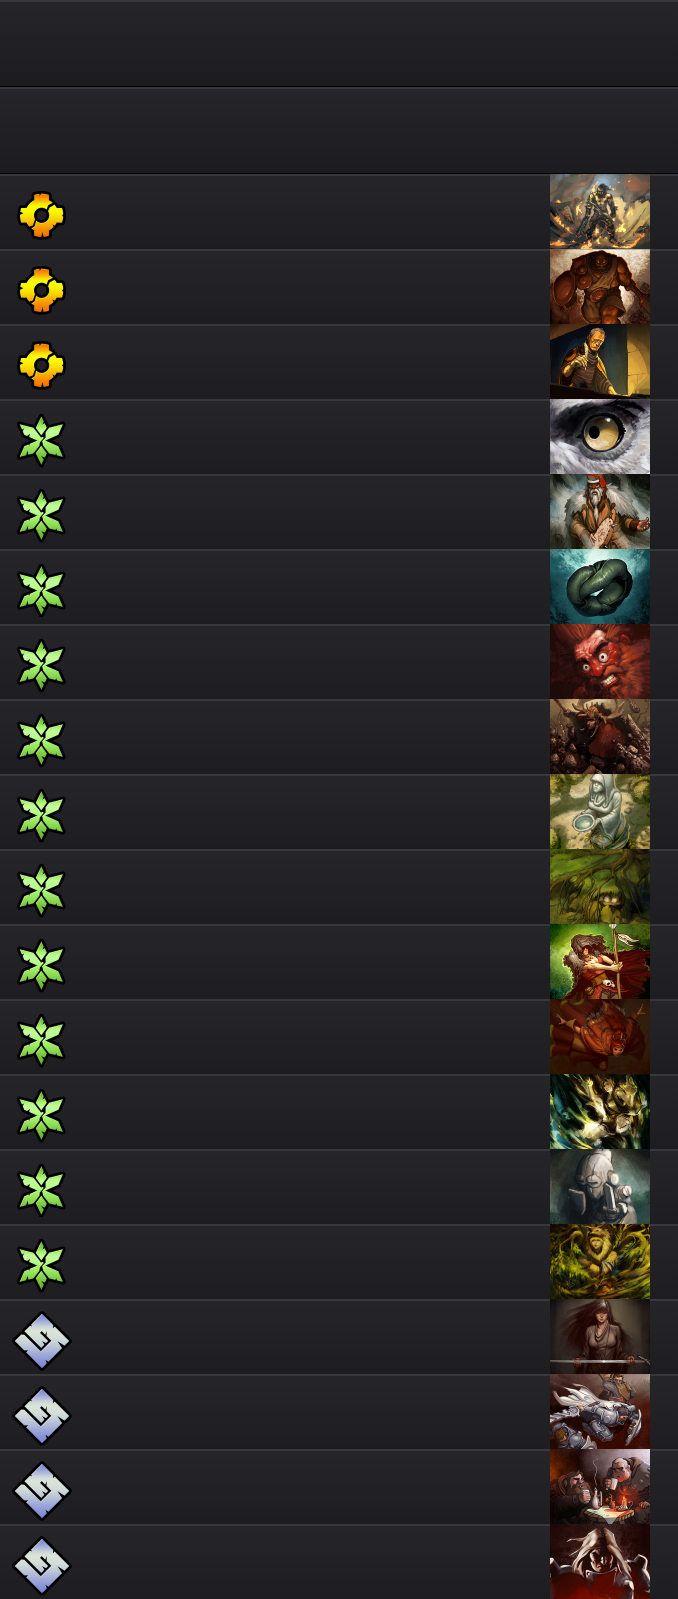Click the orange gear icon beside the armored soldier artwork
The height and width of the screenshot is (1599, 678).
coord(41,214)
